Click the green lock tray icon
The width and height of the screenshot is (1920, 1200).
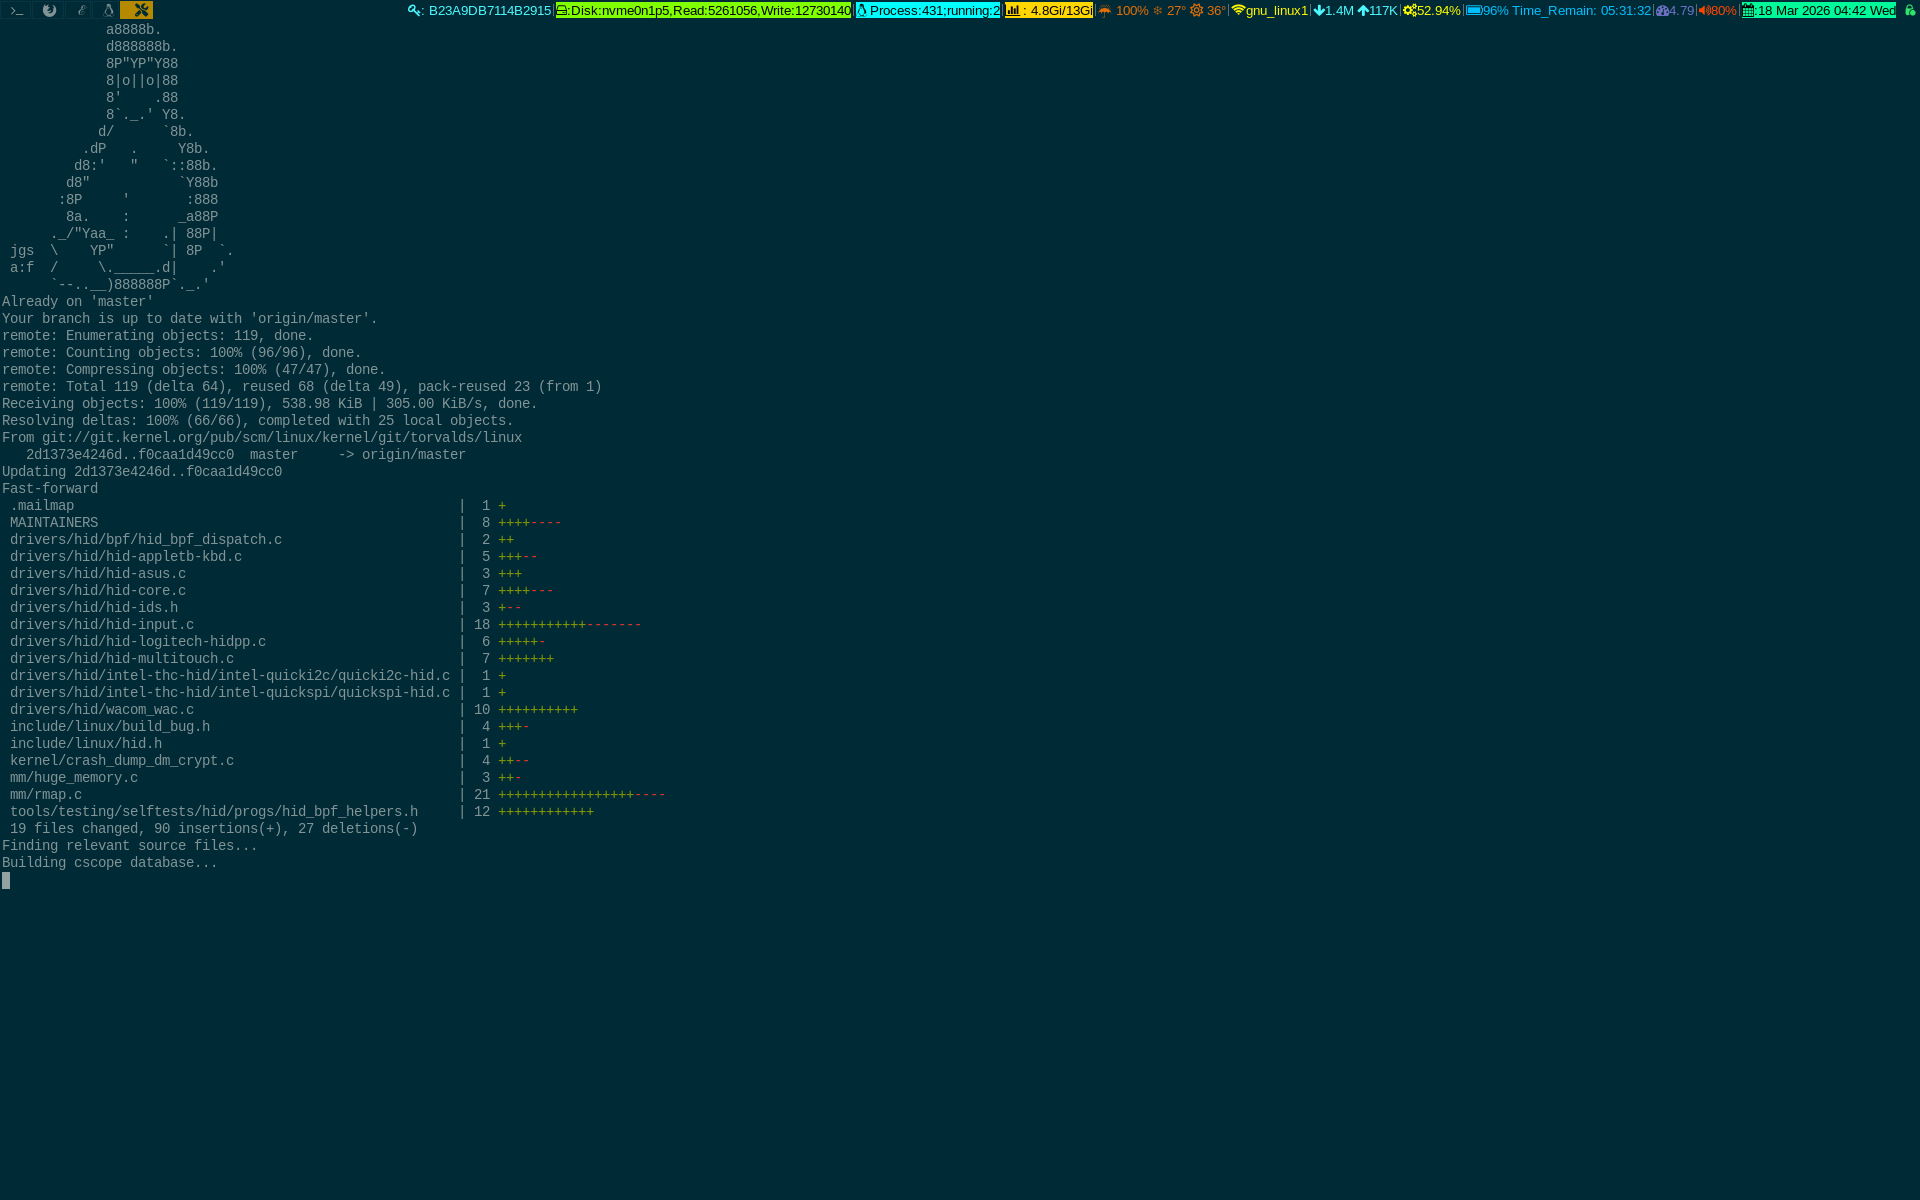pyautogui.click(x=1909, y=11)
